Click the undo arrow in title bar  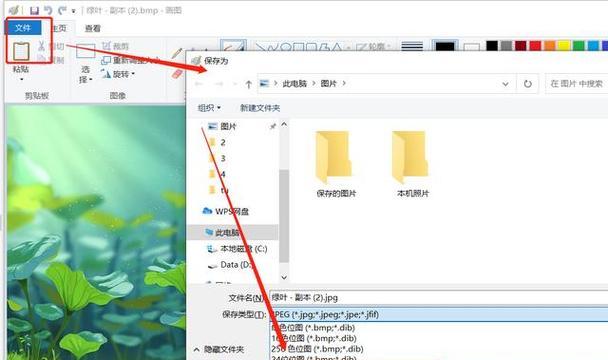pos(48,10)
